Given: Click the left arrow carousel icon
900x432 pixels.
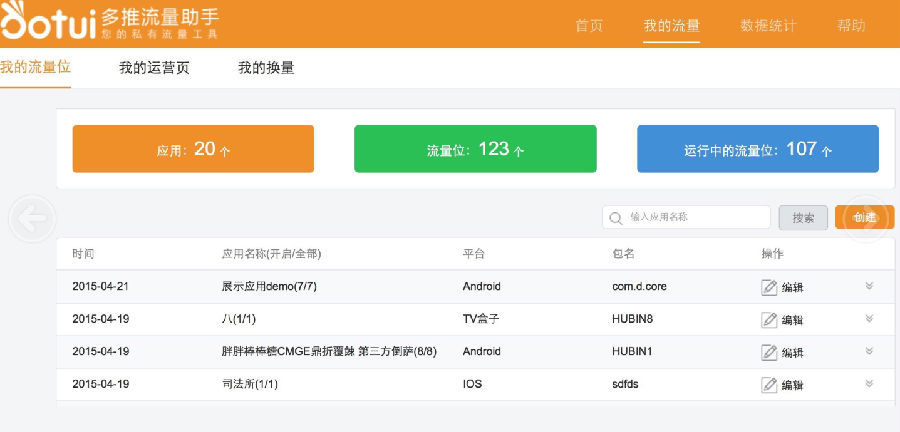Looking at the screenshot, I should point(32,218).
